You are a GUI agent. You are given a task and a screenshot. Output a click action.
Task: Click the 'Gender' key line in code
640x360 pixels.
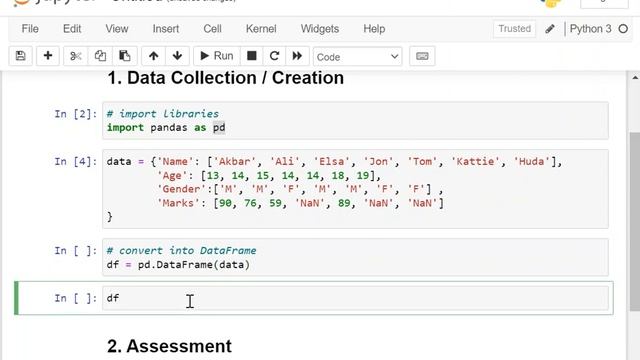300,189
